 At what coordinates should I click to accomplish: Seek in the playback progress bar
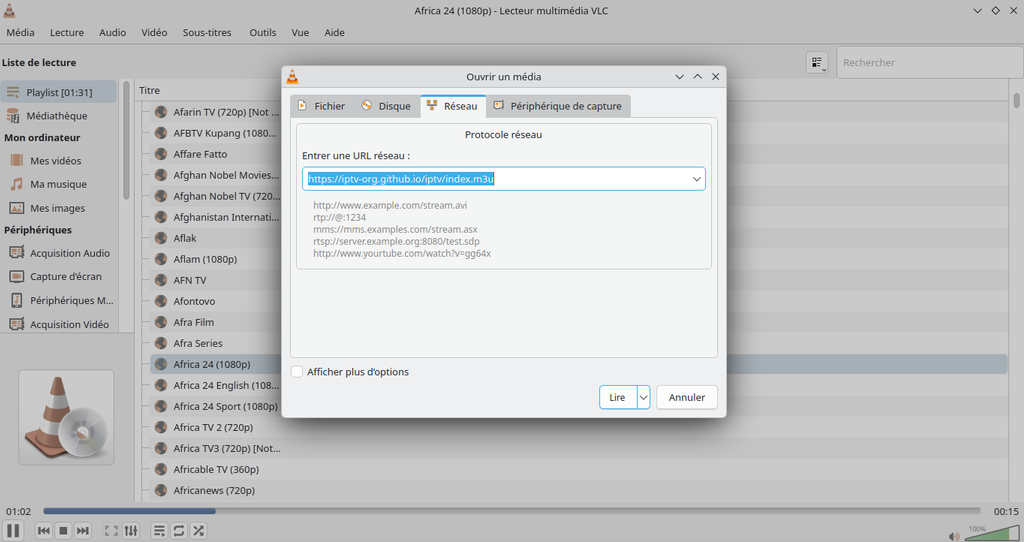[x=511, y=511]
